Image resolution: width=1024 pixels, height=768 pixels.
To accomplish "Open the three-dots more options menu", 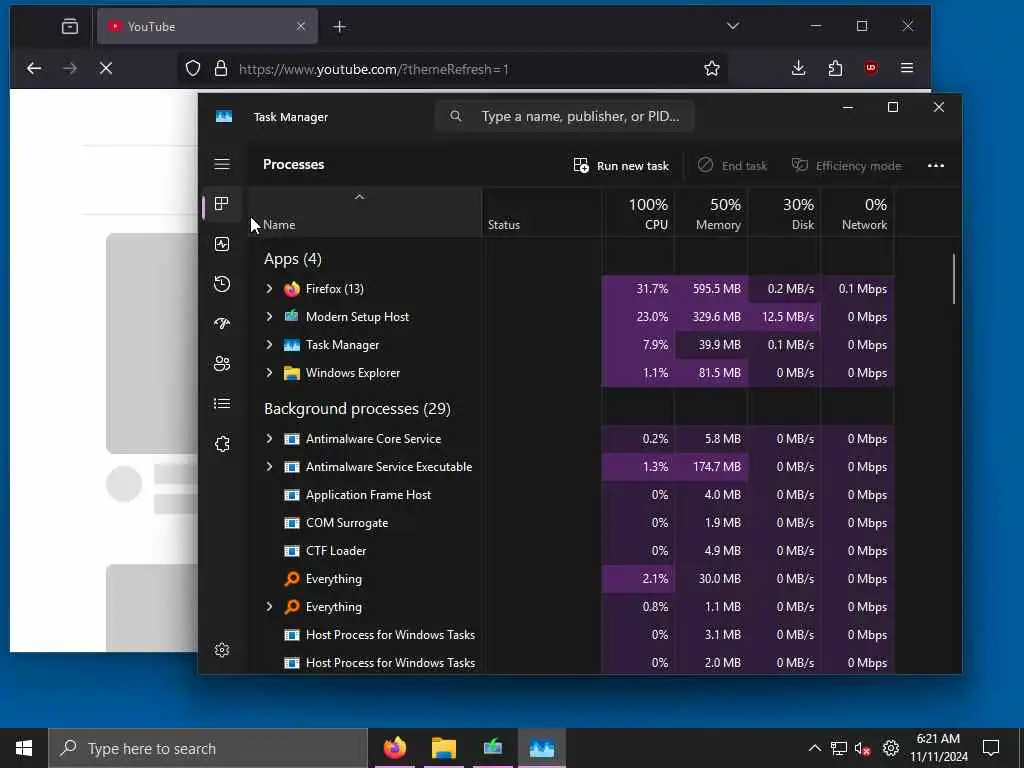I will [936, 165].
